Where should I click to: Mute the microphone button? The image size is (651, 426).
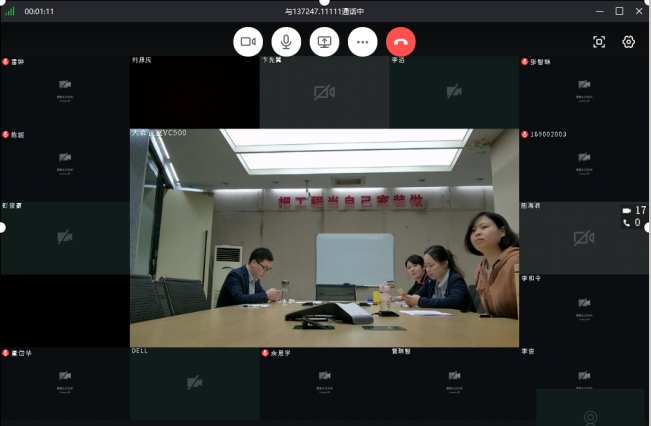pyautogui.click(x=286, y=41)
